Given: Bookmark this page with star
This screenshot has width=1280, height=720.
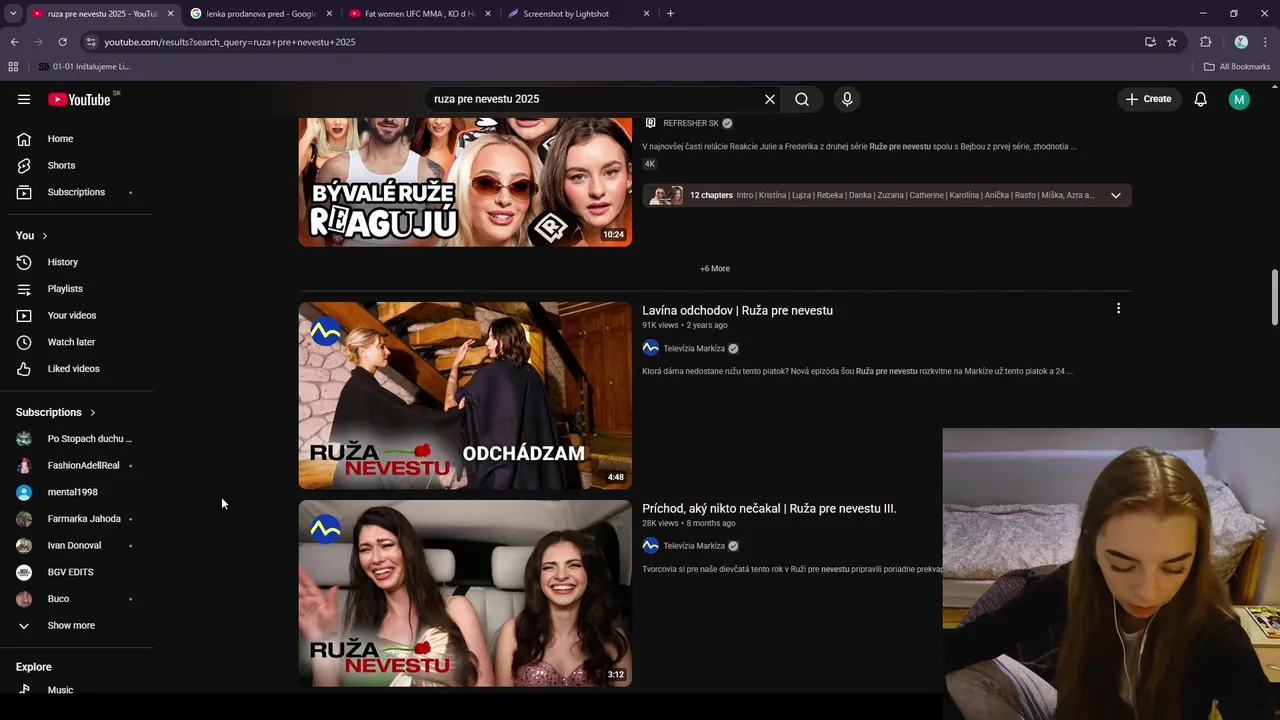Looking at the screenshot, I should point(1172,42).
